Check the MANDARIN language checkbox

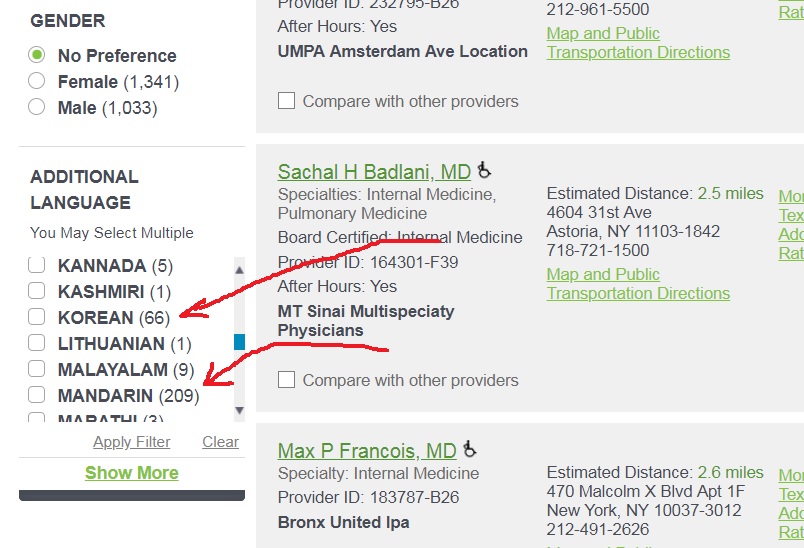(36, 394)
